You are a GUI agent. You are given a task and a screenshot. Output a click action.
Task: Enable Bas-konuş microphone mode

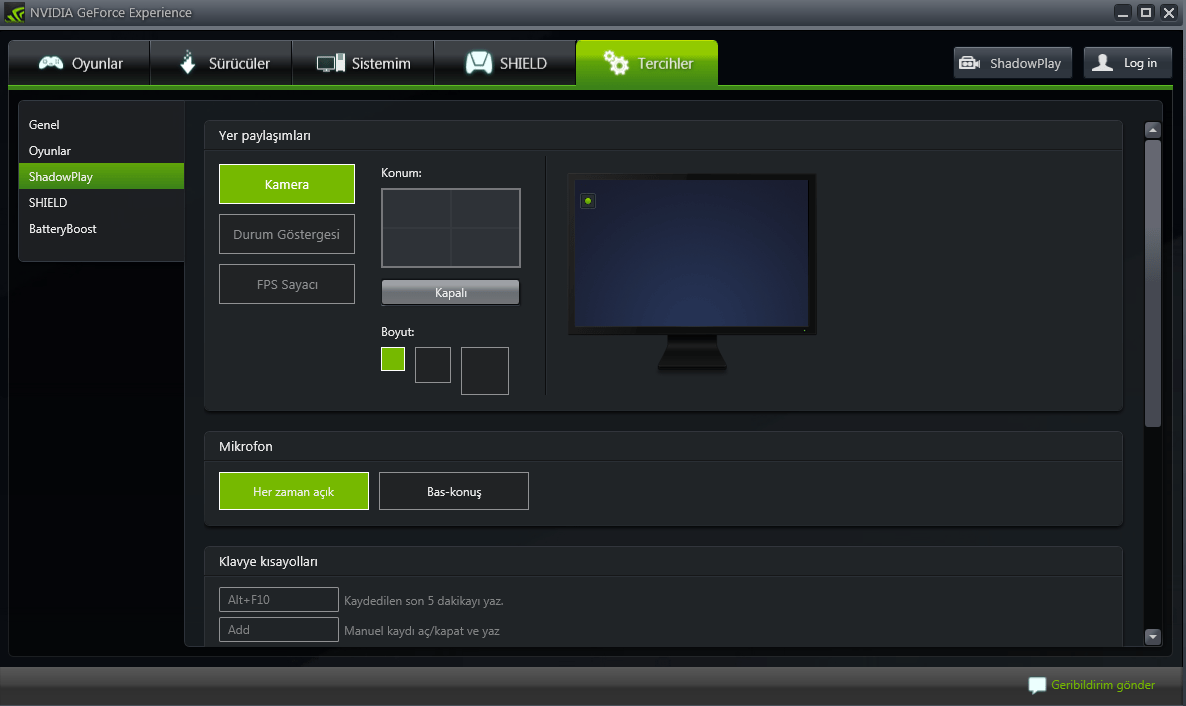click(454, 491)
